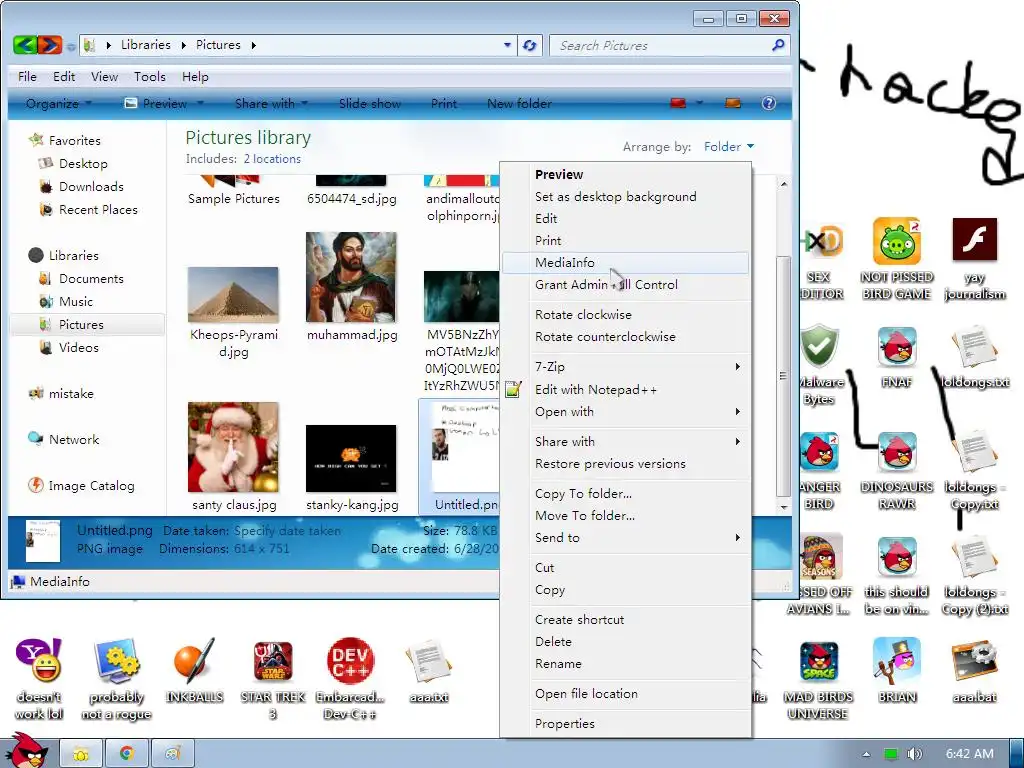1024x768 pixels.
Task: Expand the 7-Zip submenu
Action: (x=625, y=367)
